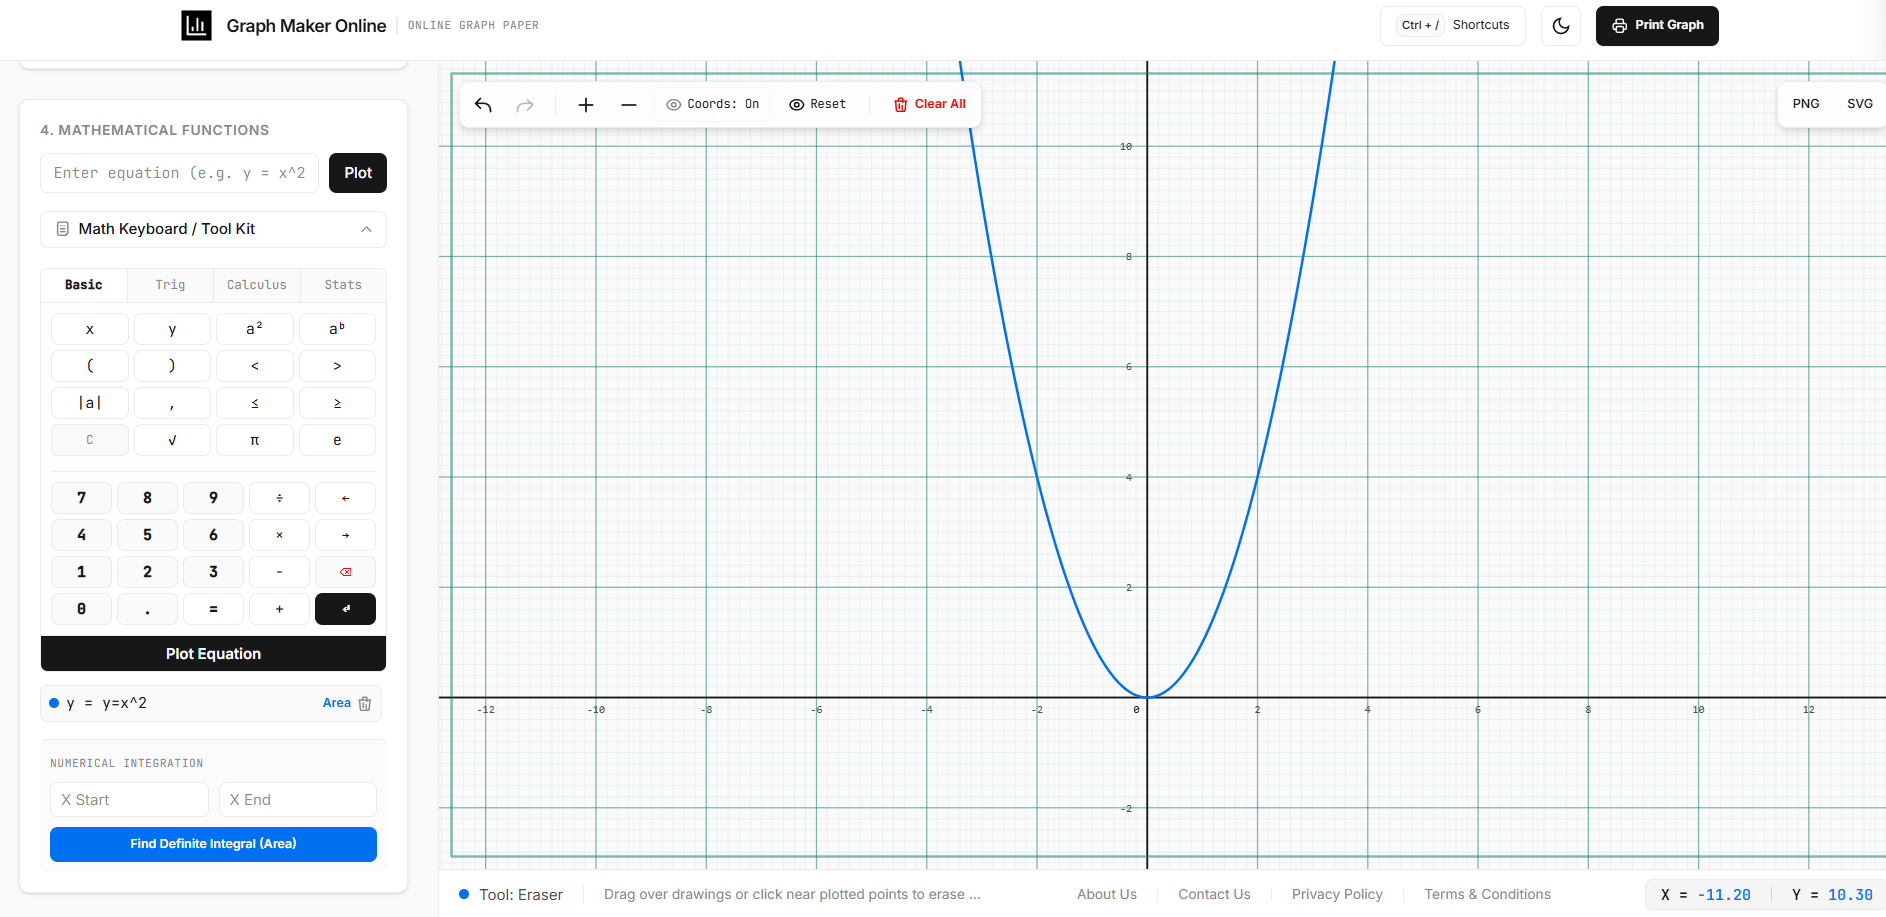1886x917 pixels.
Task: Click the blue color dot of y=x^2
Action: point(54,703)
